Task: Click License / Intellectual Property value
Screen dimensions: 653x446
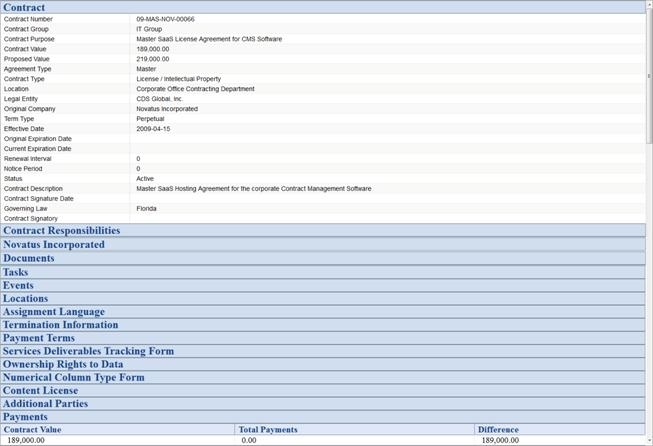Action: 179,79
